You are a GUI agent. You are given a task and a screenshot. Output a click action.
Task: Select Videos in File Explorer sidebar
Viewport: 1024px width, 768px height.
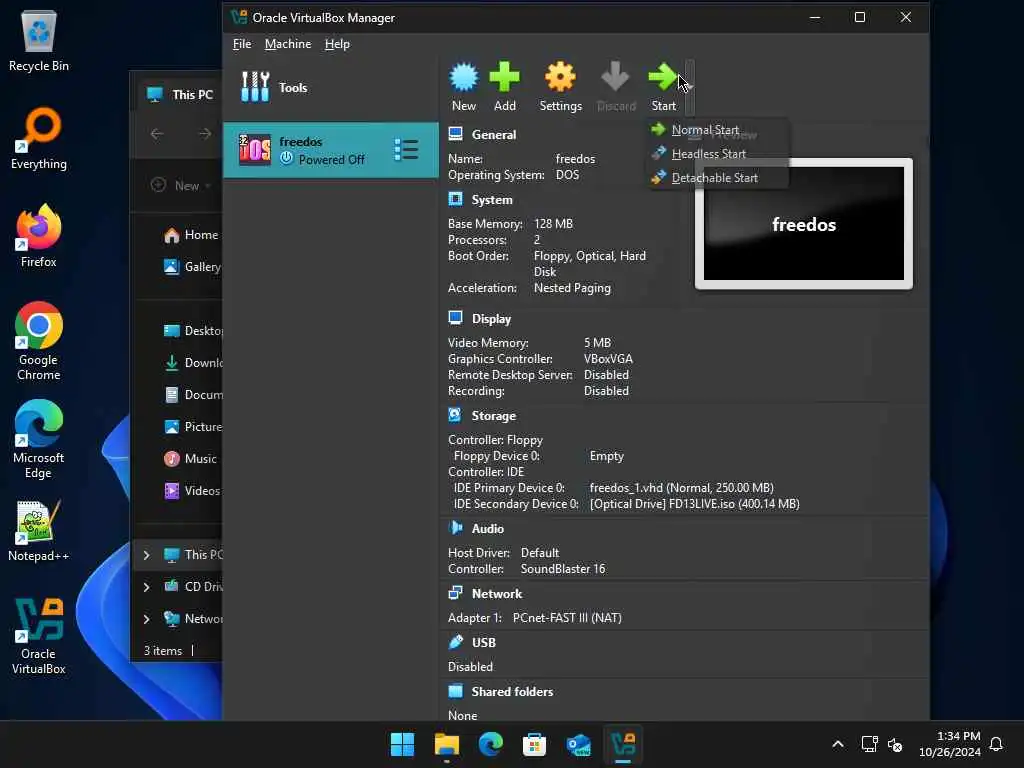tap(191, 491)
